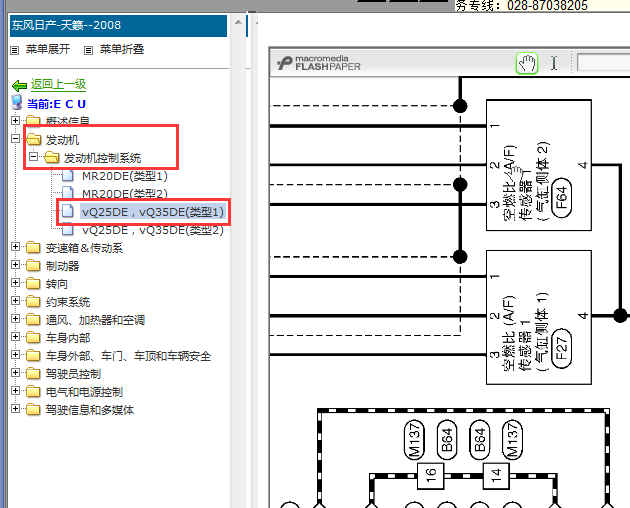Open the MR20DE(类型2) document

pyautogui.click(x=125, y=194)
